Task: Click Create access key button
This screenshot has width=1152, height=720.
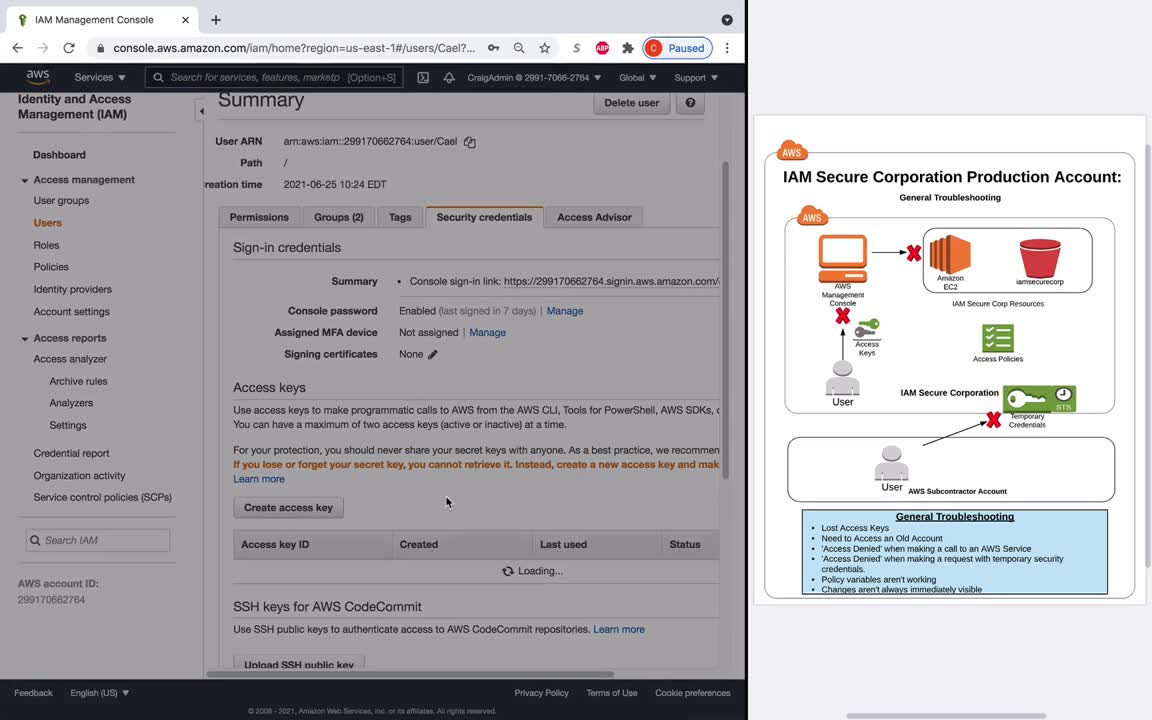Action: click(x=288, y=508)
